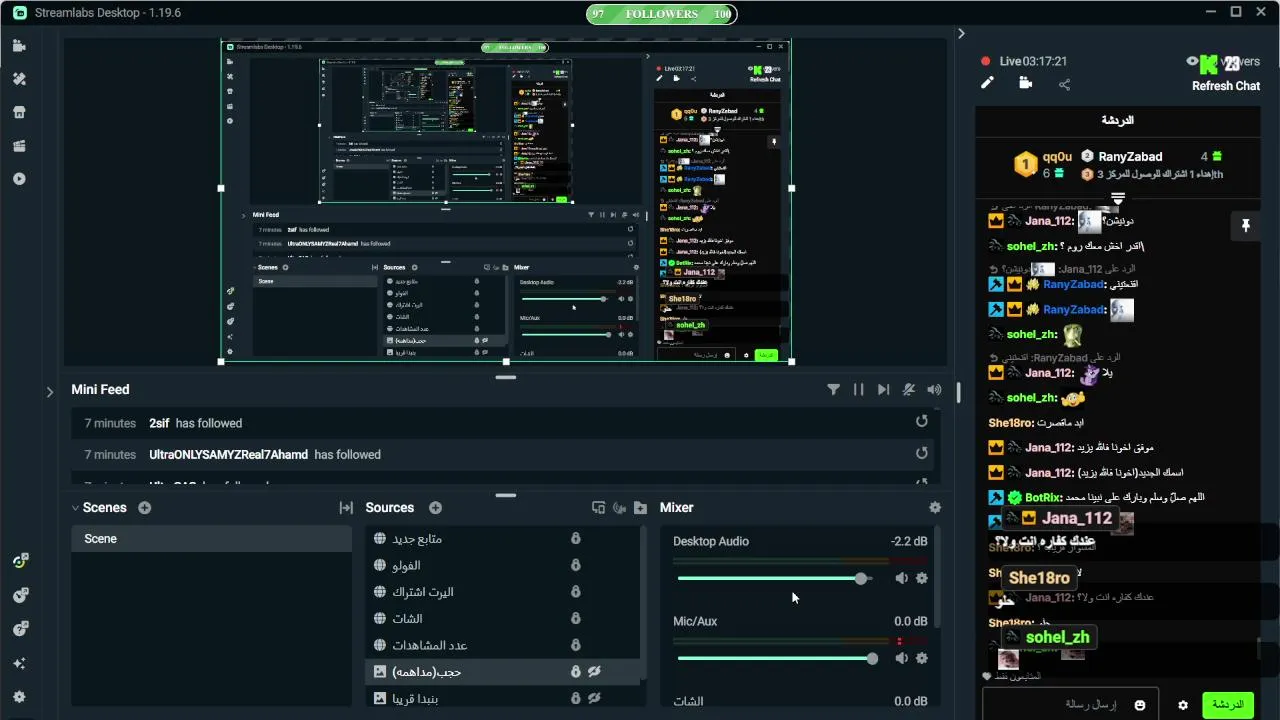
Task: Open the audio source icon in Sources header
Action: 619,508
